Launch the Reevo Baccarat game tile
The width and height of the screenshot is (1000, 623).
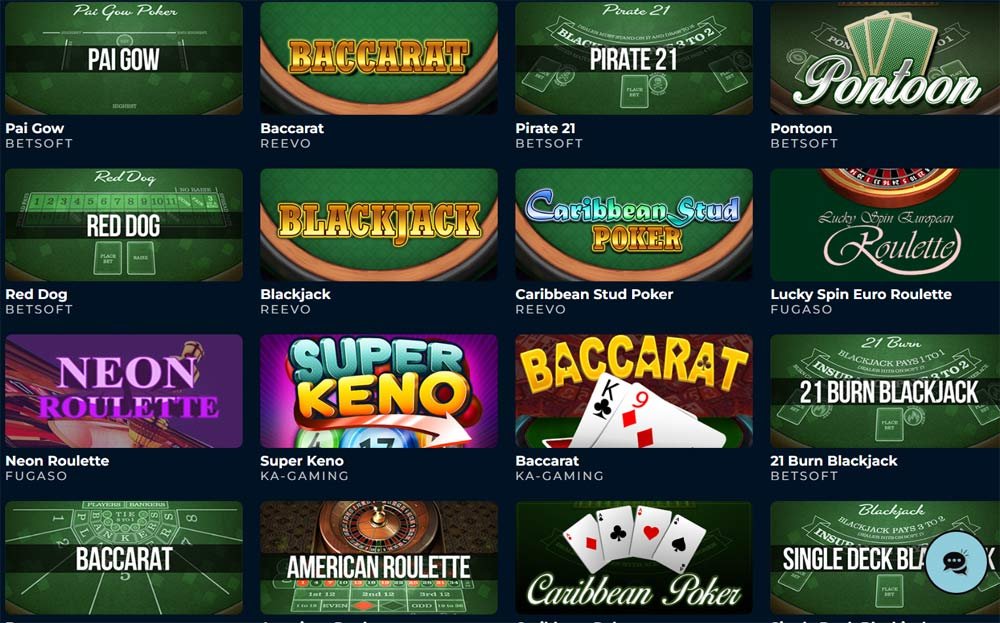tap(379, 58)
